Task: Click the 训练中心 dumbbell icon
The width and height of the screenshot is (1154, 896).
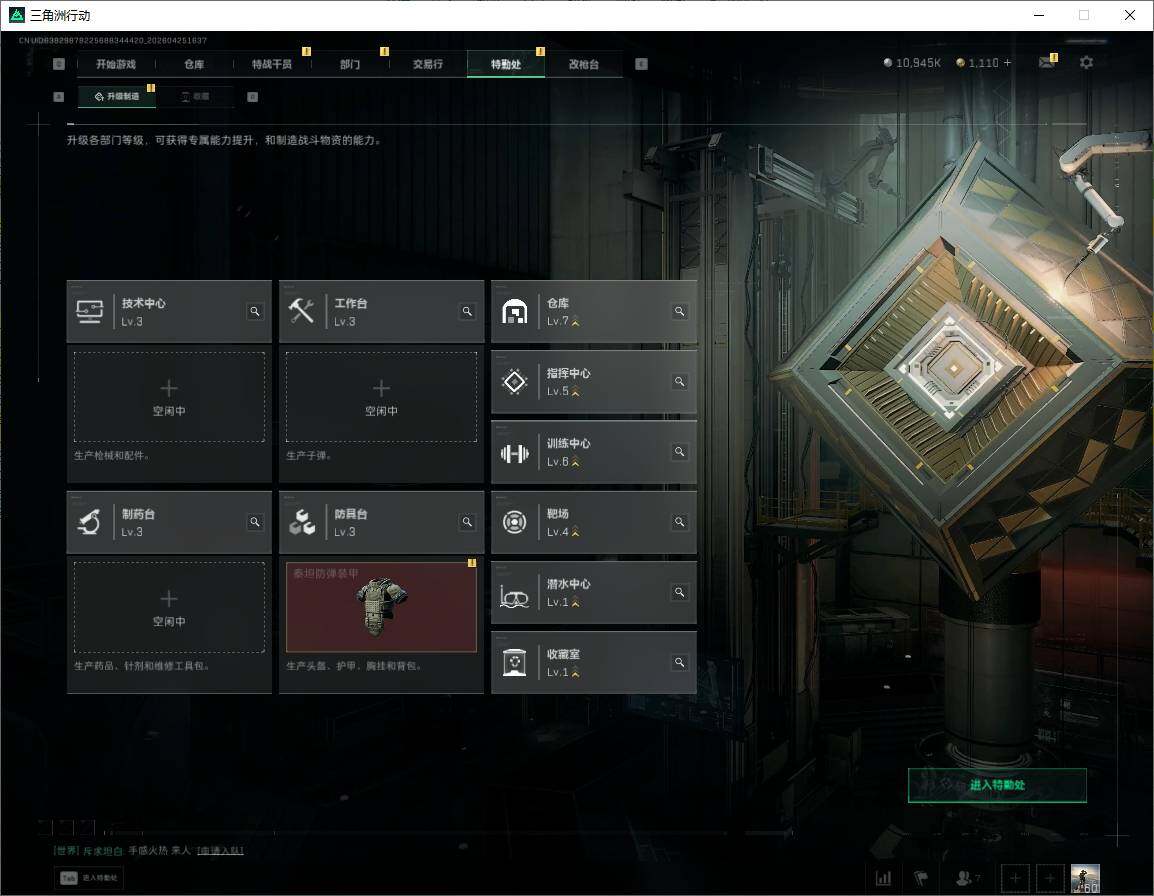Action: (x=514, y=454)
